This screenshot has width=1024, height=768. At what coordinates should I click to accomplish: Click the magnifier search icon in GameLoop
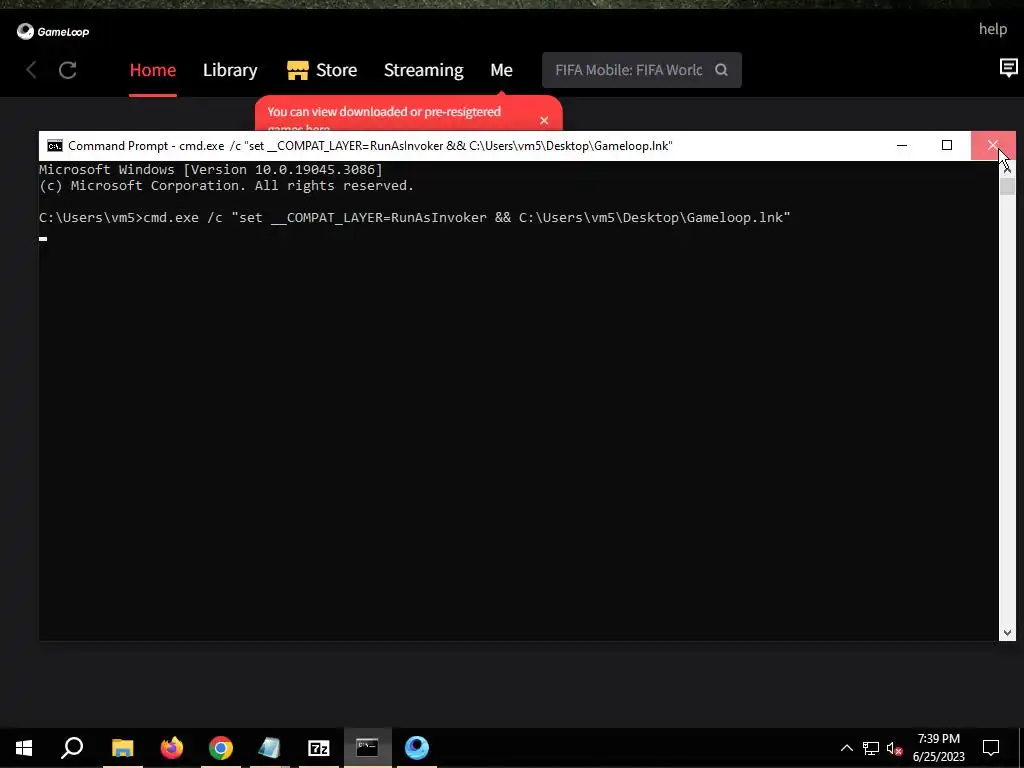[721, 70]
